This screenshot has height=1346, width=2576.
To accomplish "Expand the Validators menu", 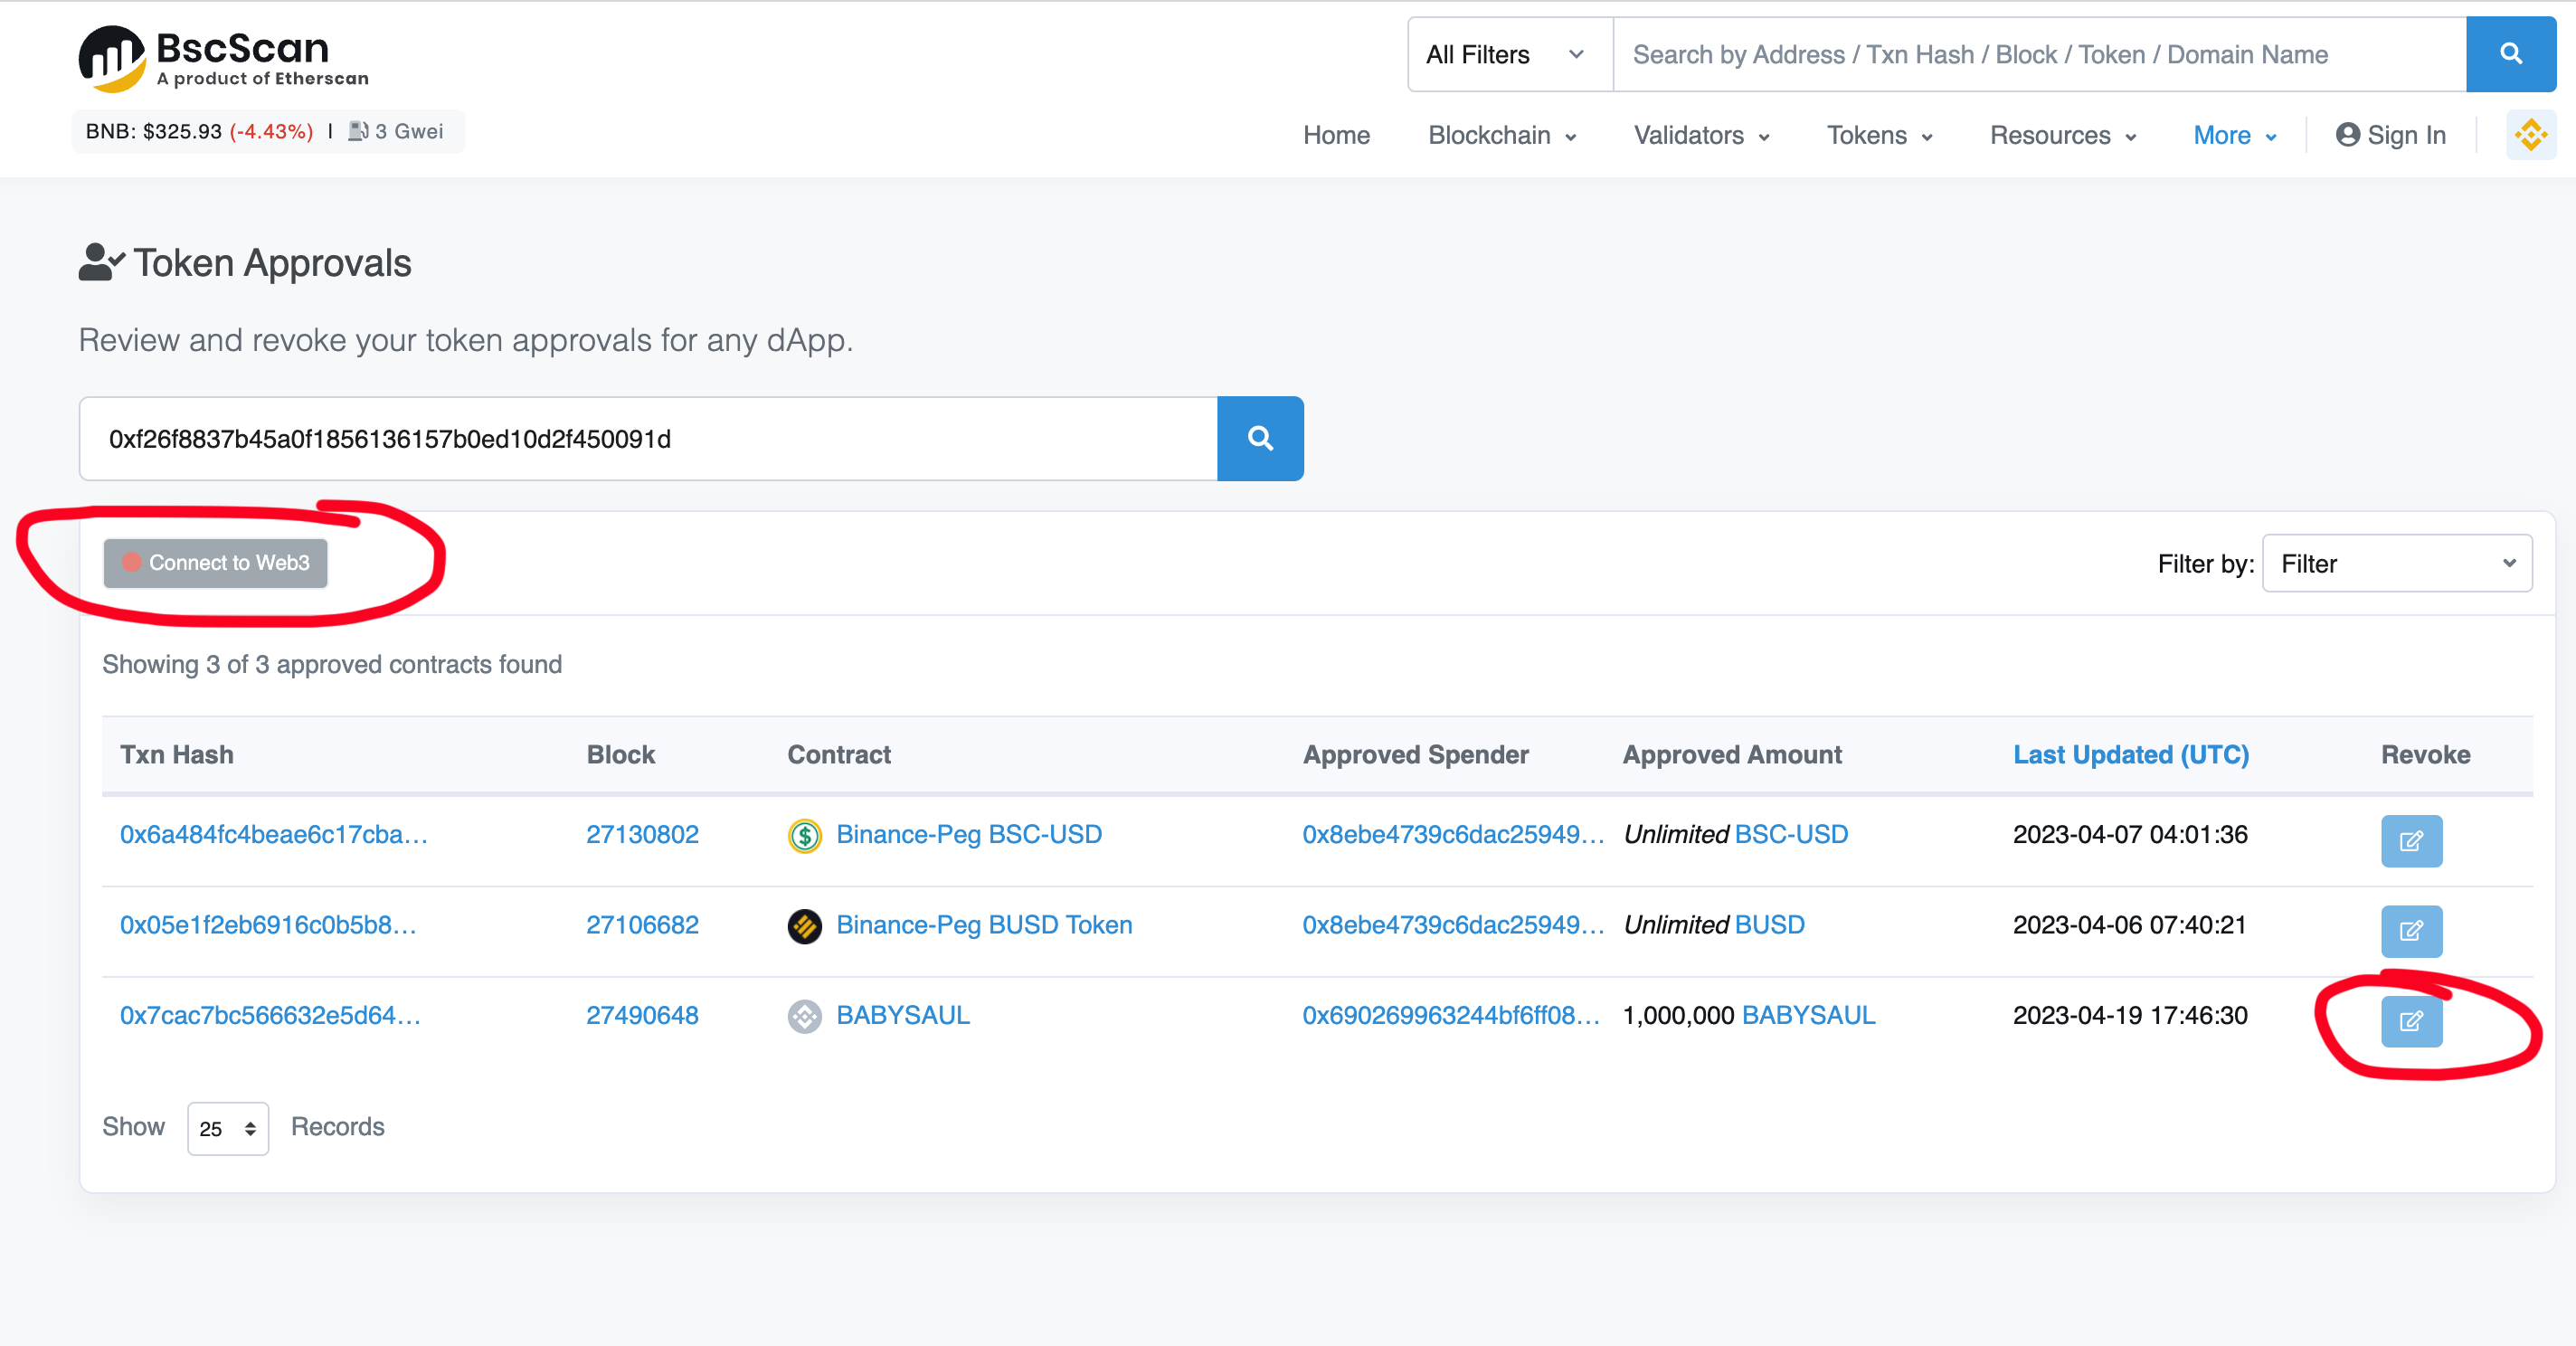I will coord(1701,135).
